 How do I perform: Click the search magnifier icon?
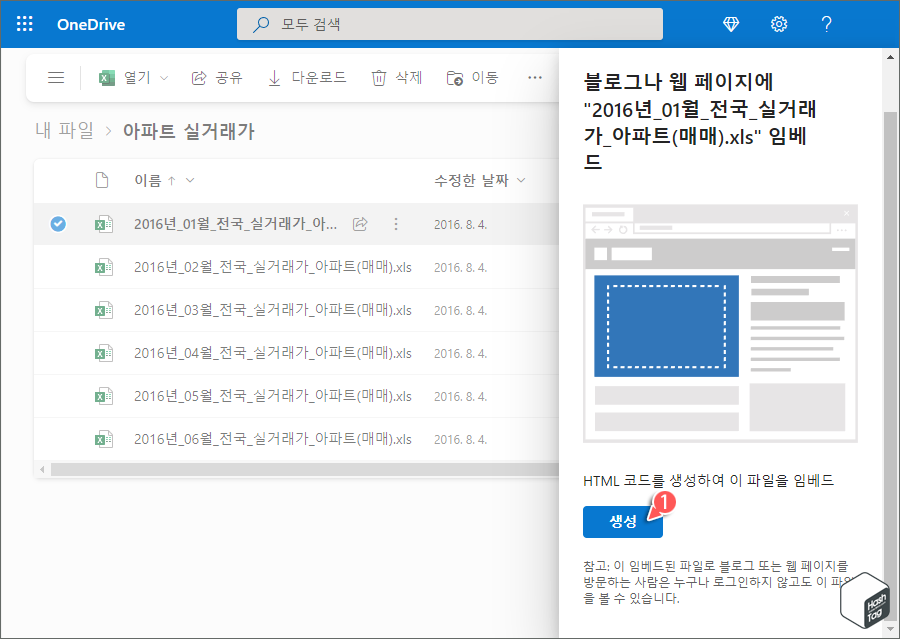(261, 24)
